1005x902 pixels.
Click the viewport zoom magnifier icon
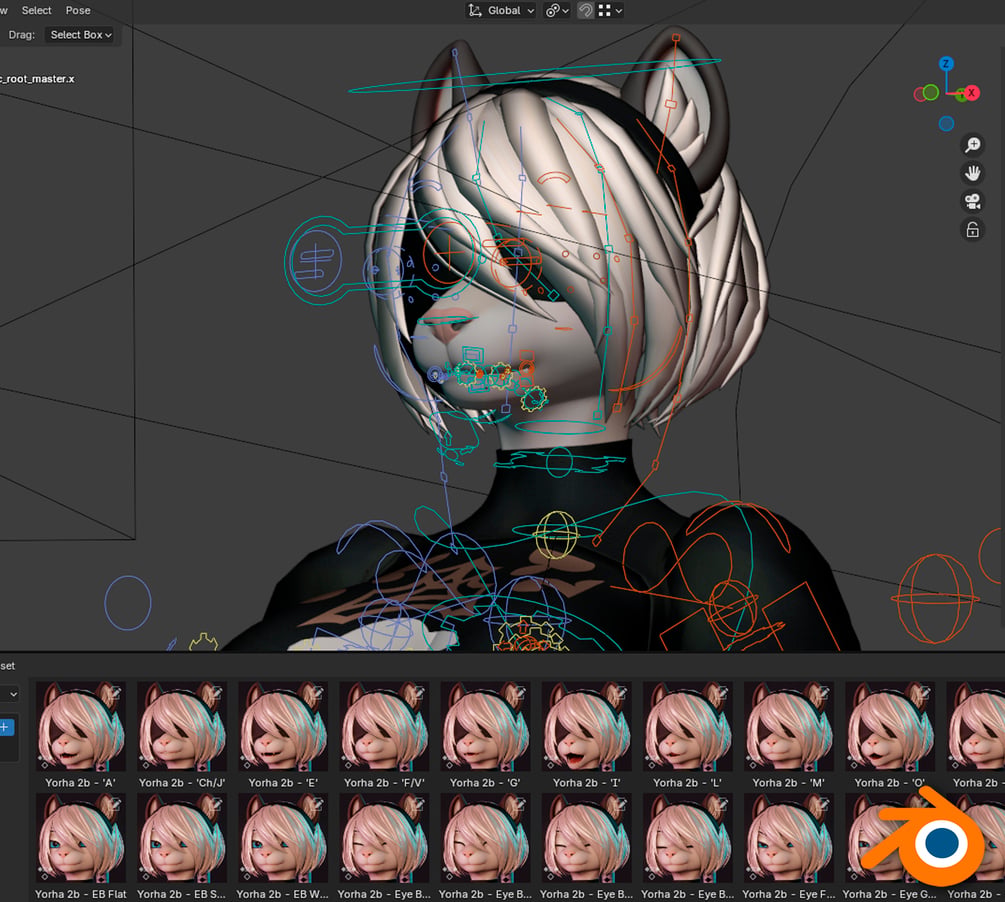click(x=972, y=145)
